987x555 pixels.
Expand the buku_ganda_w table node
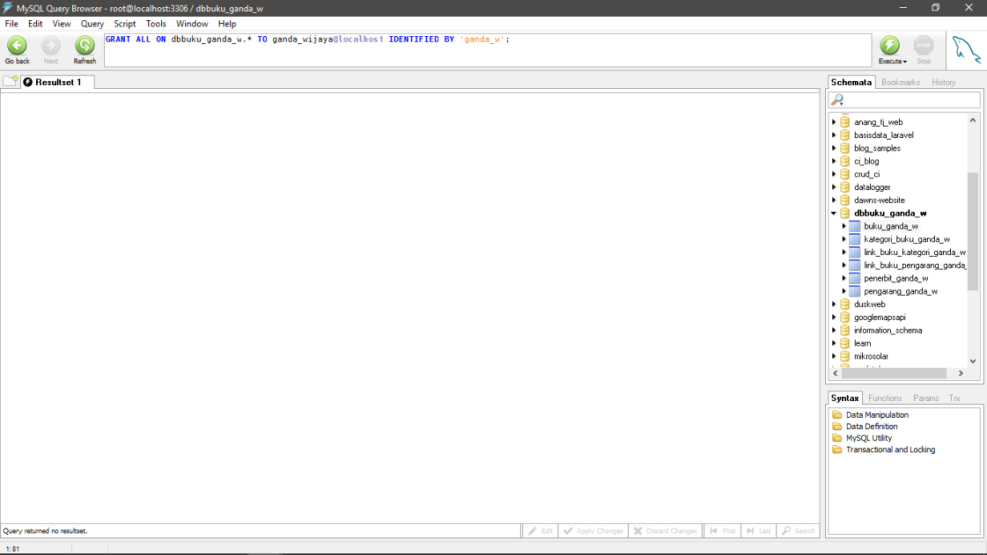click(x=844, y=226)
